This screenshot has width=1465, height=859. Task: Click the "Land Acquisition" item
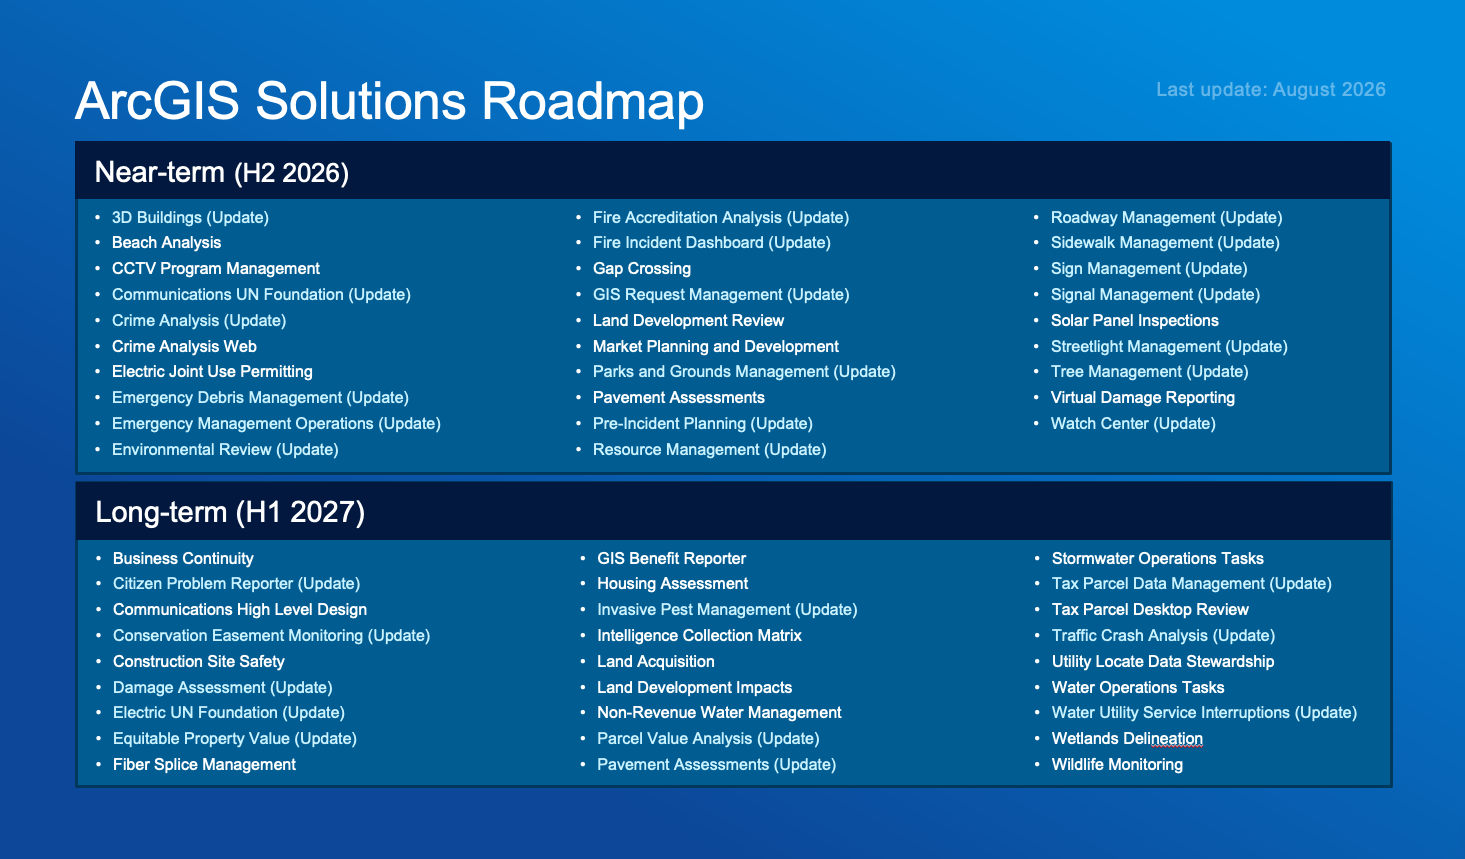coord(656,662)
